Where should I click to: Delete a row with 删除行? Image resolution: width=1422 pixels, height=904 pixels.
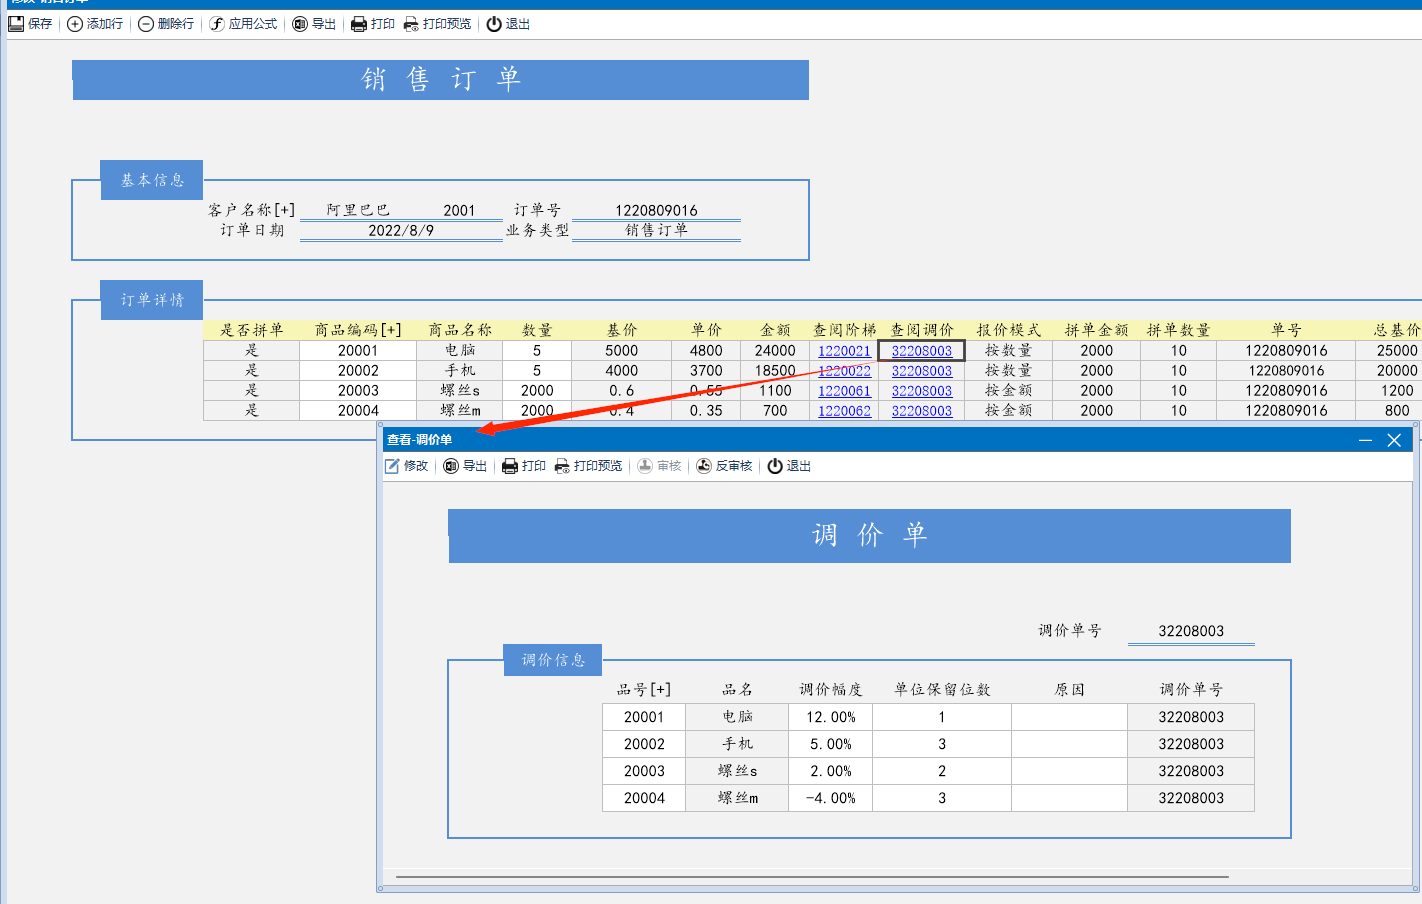[166, 24]
